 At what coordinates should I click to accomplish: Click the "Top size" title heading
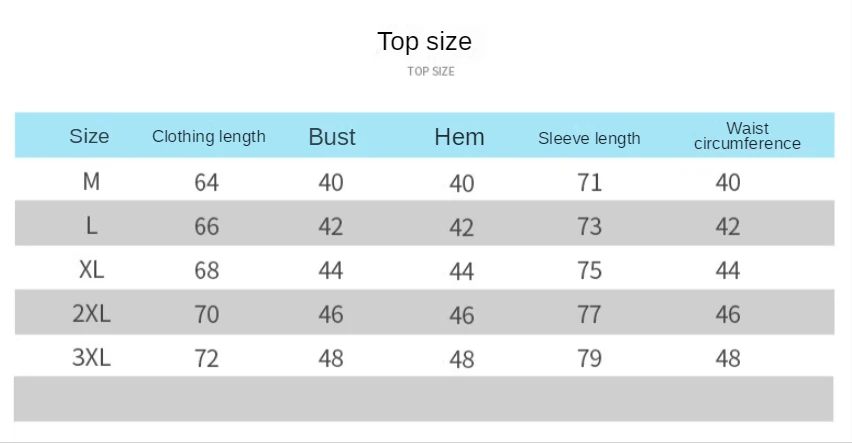424,42
